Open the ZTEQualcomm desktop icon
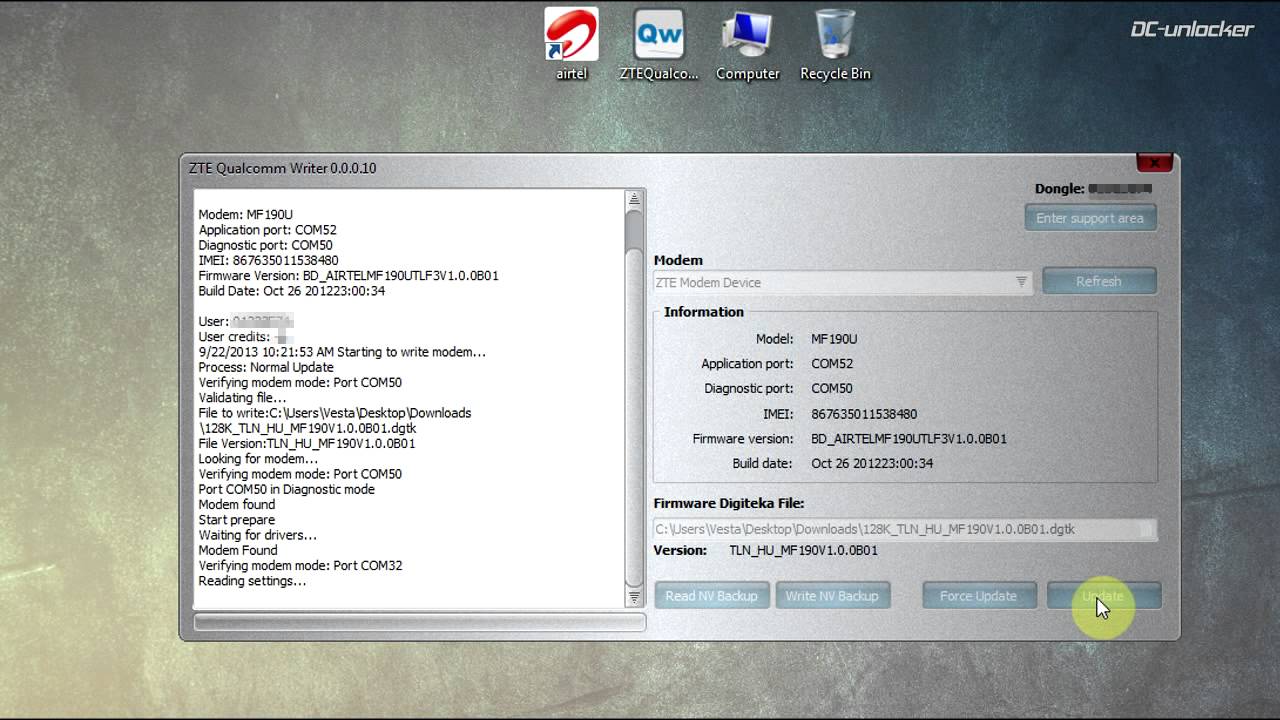The height and width of the screenshot is (720, 1280). click(659, 44)
